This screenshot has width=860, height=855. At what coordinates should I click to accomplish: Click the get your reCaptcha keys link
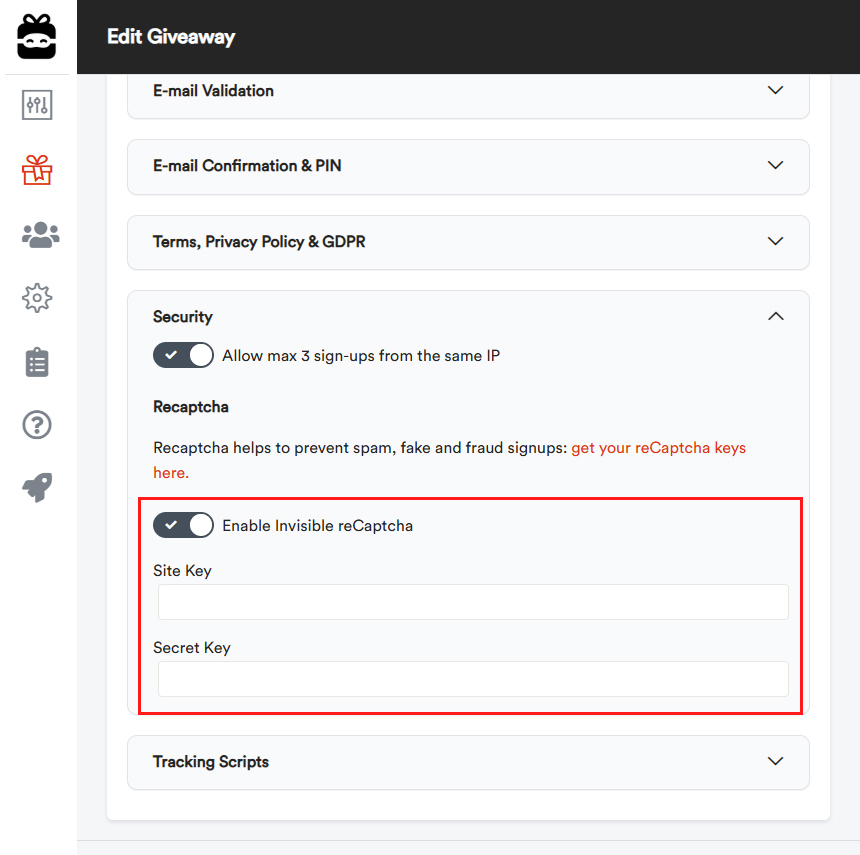pyautogui.click(x=658, y=447)
